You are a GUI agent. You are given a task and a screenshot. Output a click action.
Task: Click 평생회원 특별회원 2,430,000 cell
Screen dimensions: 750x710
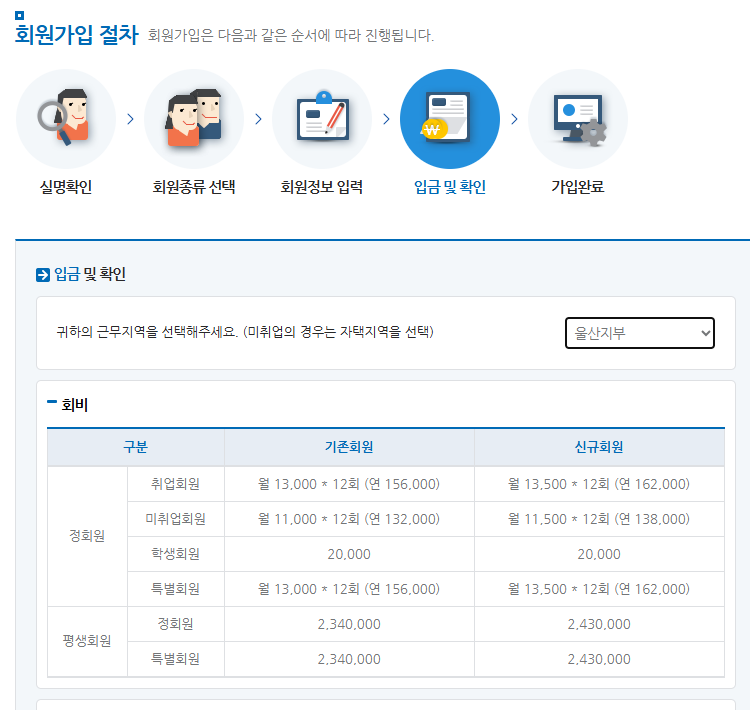[599, 659]
